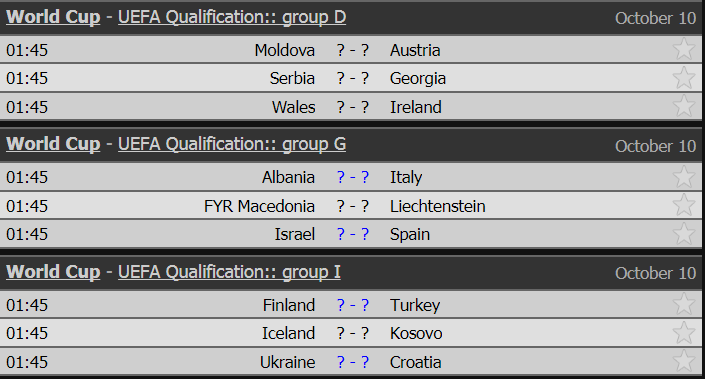The height and width of the screenshot is (379, 705).
Task: Open the Finland vs Turkey score link
Action: pos(353,305)
